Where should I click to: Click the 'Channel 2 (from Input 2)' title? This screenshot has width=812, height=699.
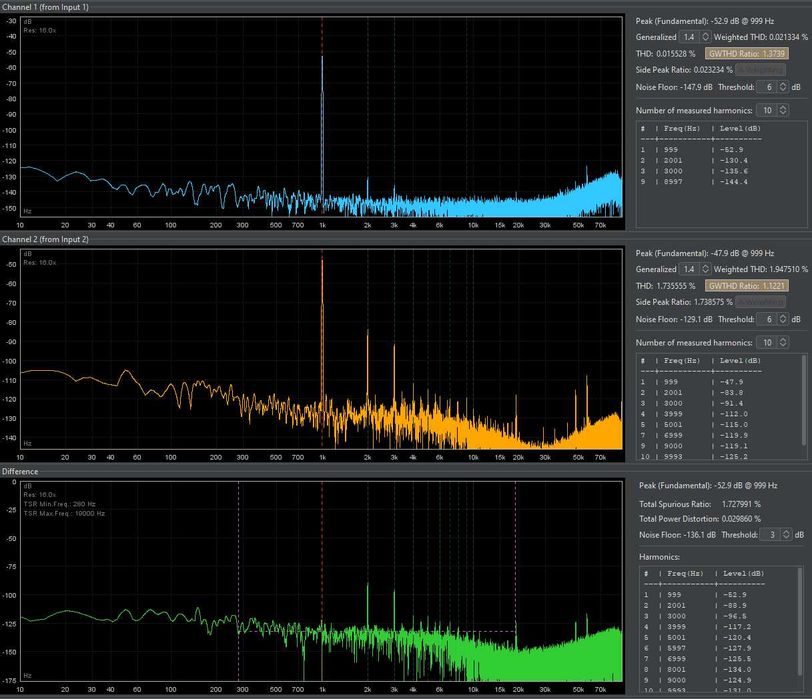(45, 239)
